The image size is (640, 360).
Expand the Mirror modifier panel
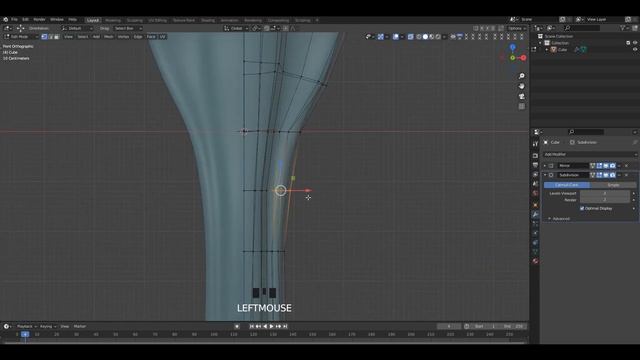pos(545,166)
